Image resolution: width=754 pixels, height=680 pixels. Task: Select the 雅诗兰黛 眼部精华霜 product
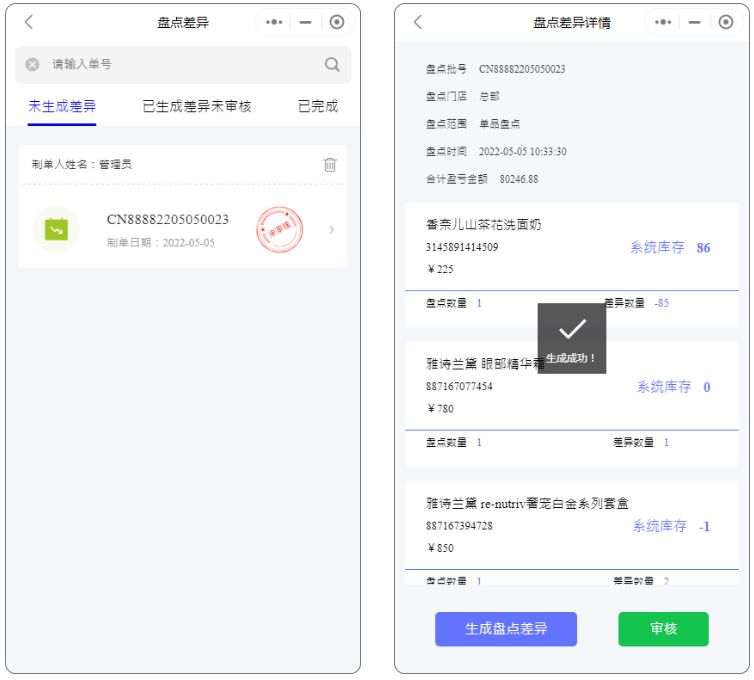coord(485,364)
